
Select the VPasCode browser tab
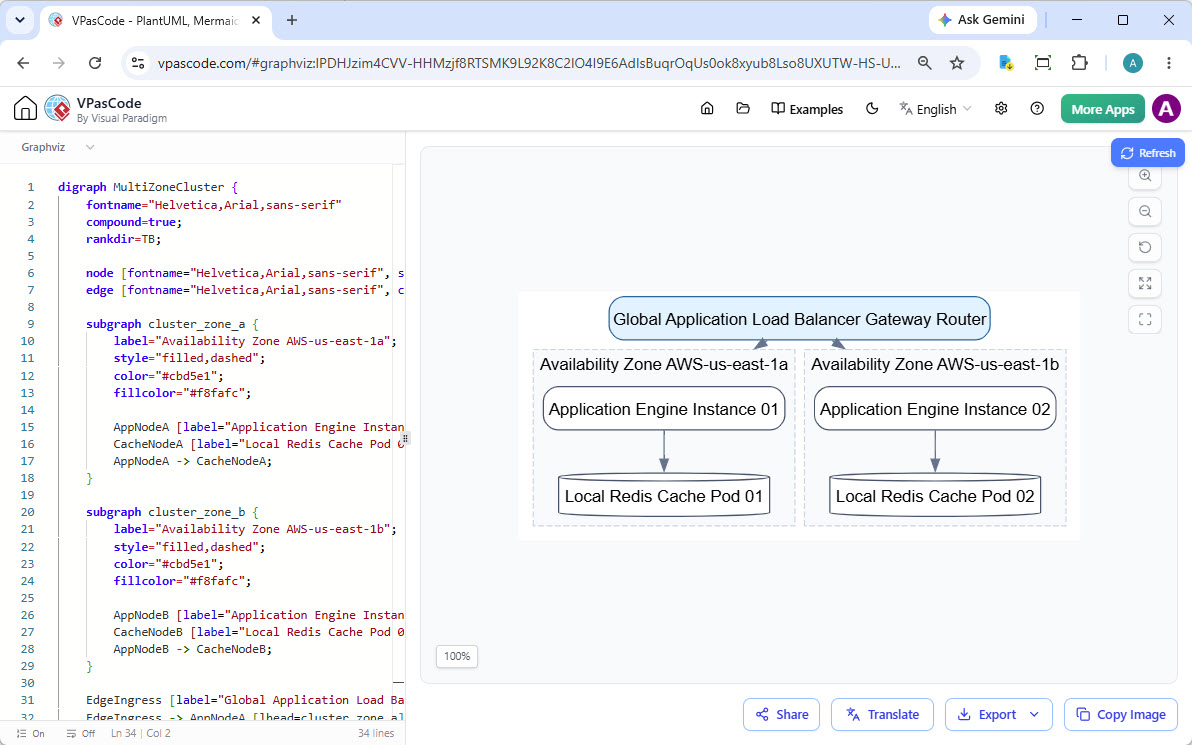pos(155,21)
